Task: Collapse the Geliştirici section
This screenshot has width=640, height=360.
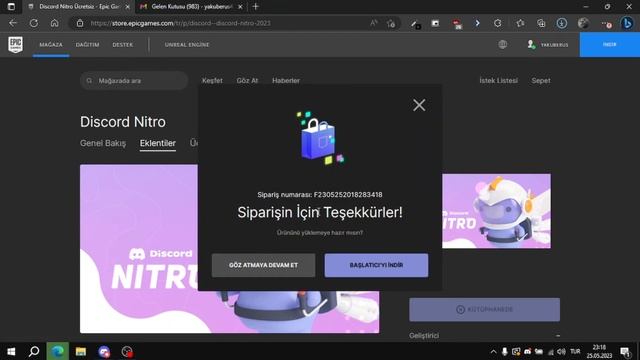Action: 558,336
